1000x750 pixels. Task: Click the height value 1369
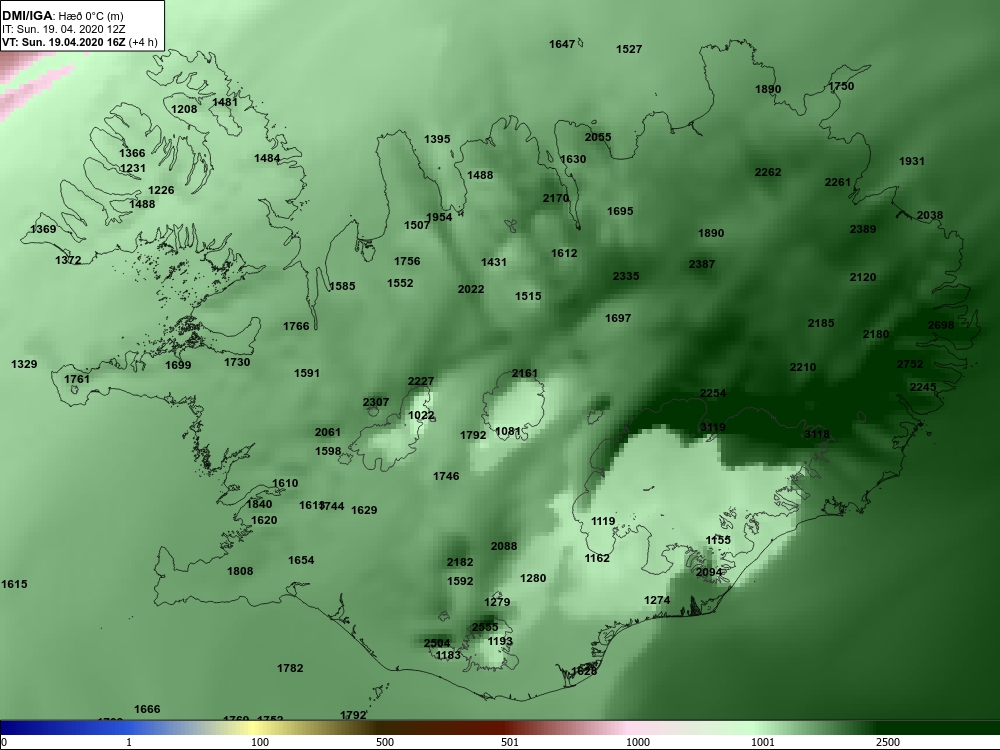coord(43,229)
